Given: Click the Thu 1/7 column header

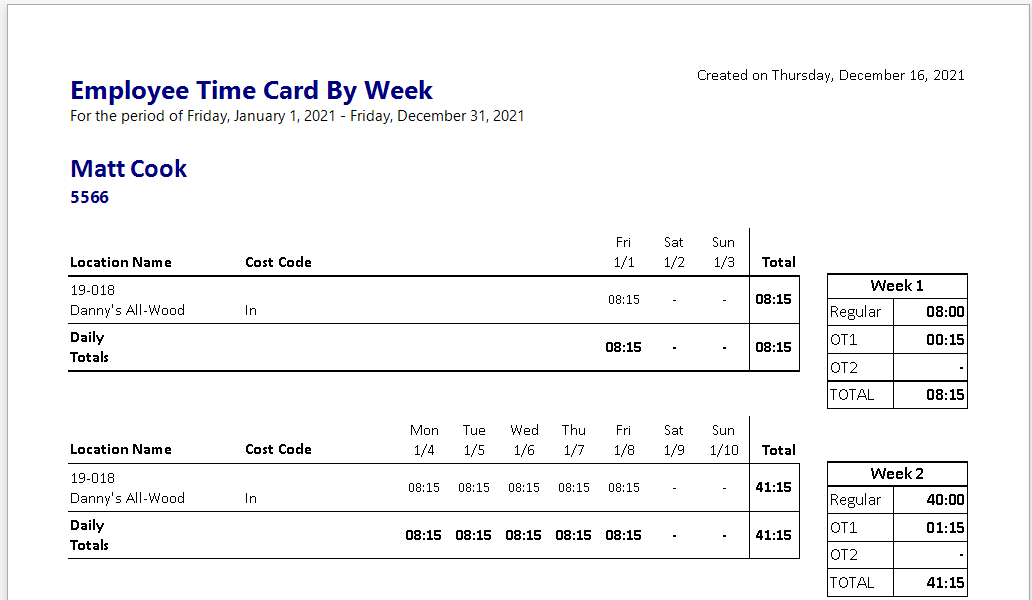Looking at the screenshot, I should click(574, 440).
